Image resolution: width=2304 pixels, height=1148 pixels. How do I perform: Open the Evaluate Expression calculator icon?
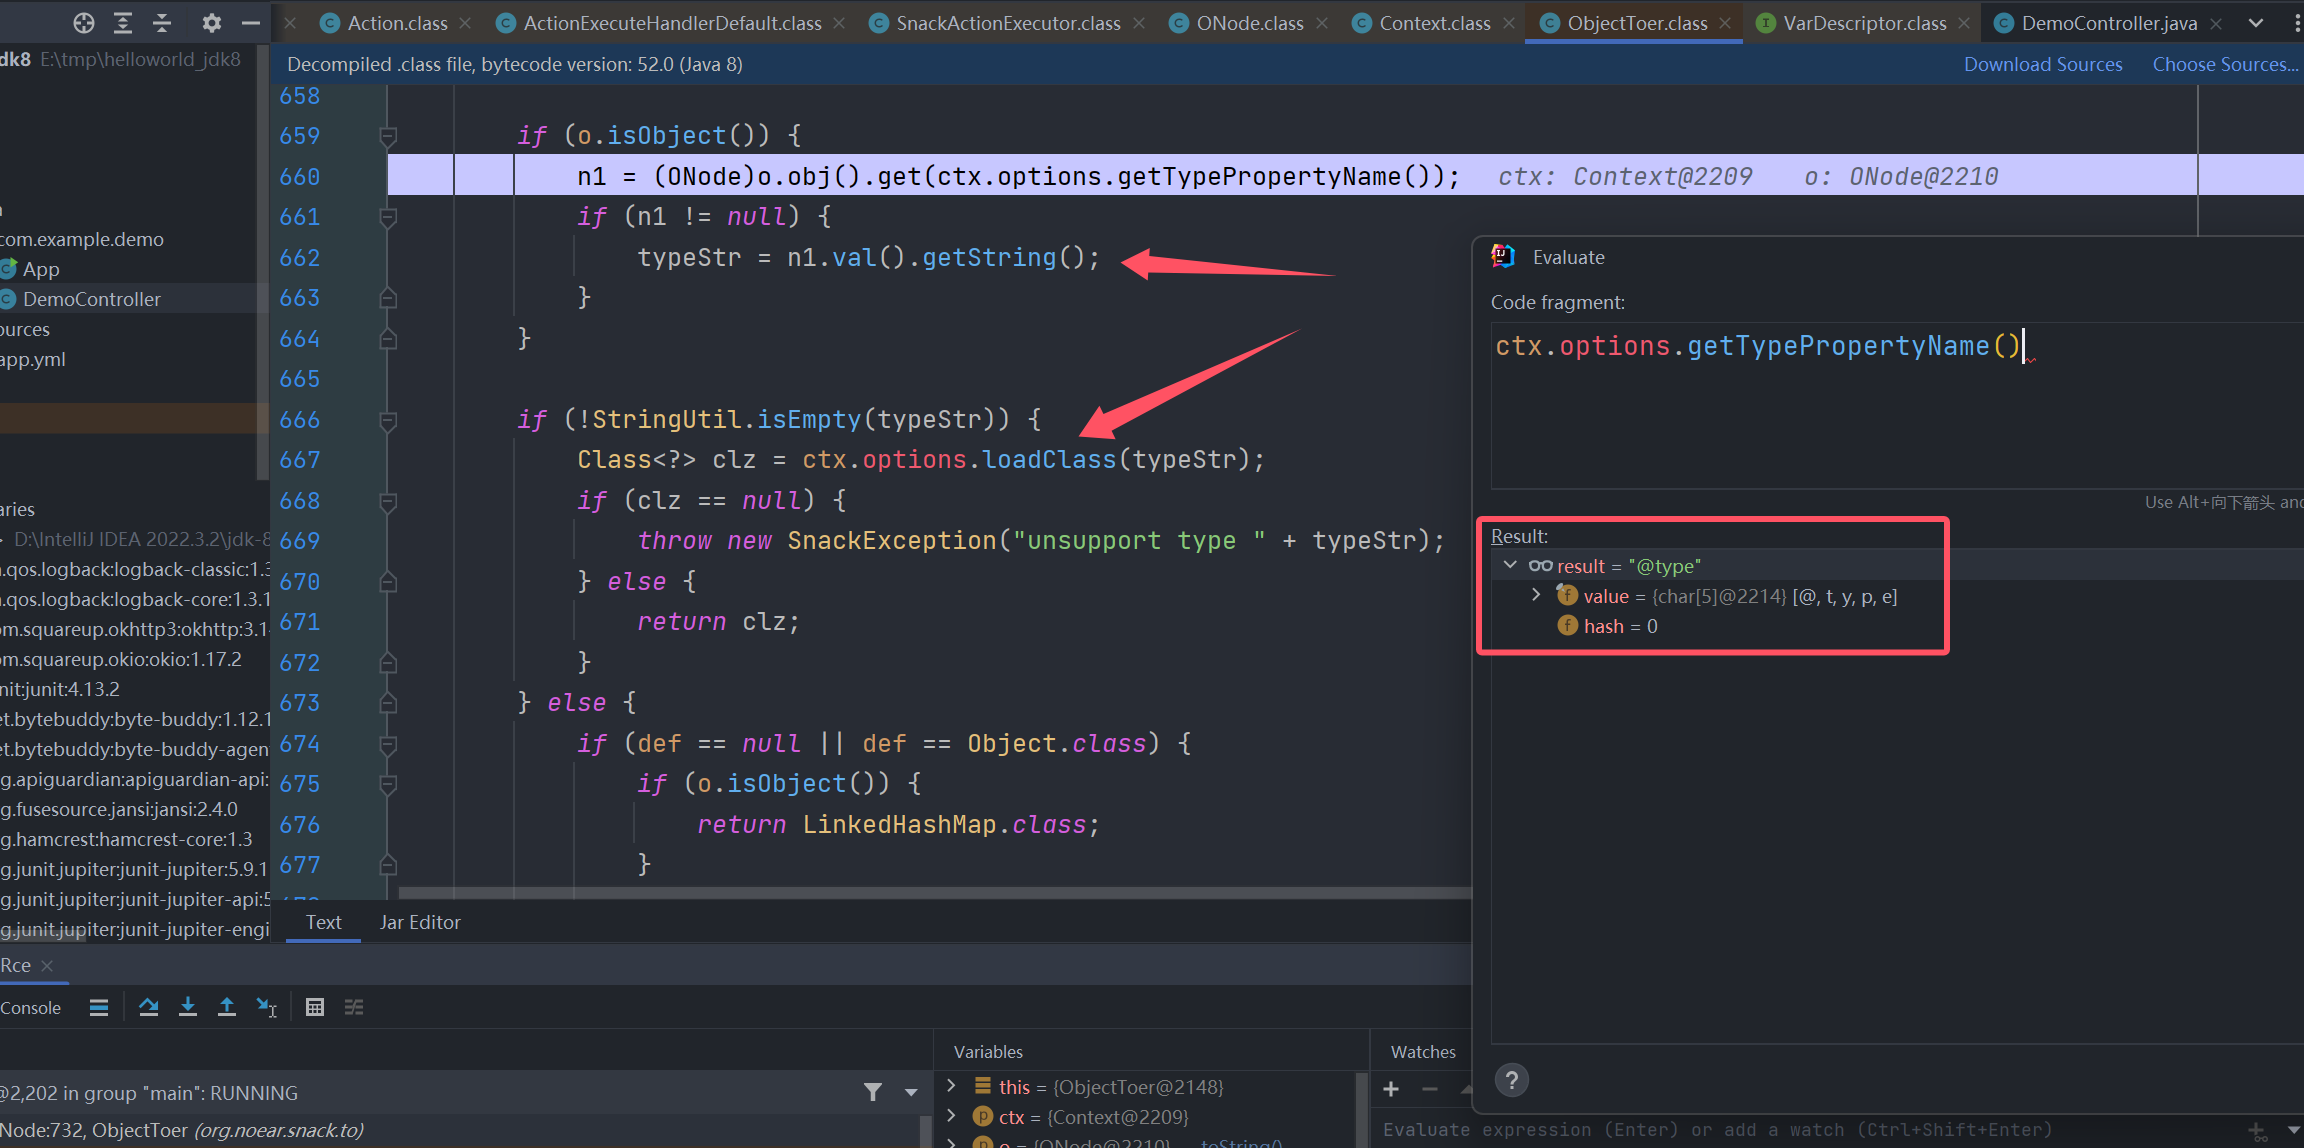[x=315, y=1007]
